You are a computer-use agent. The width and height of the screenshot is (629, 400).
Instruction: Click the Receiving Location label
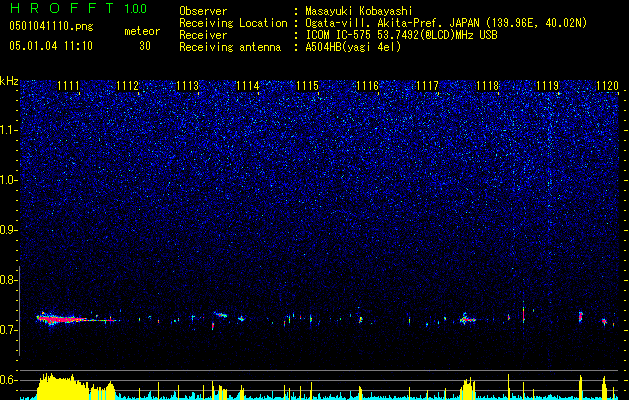[233, 23]
